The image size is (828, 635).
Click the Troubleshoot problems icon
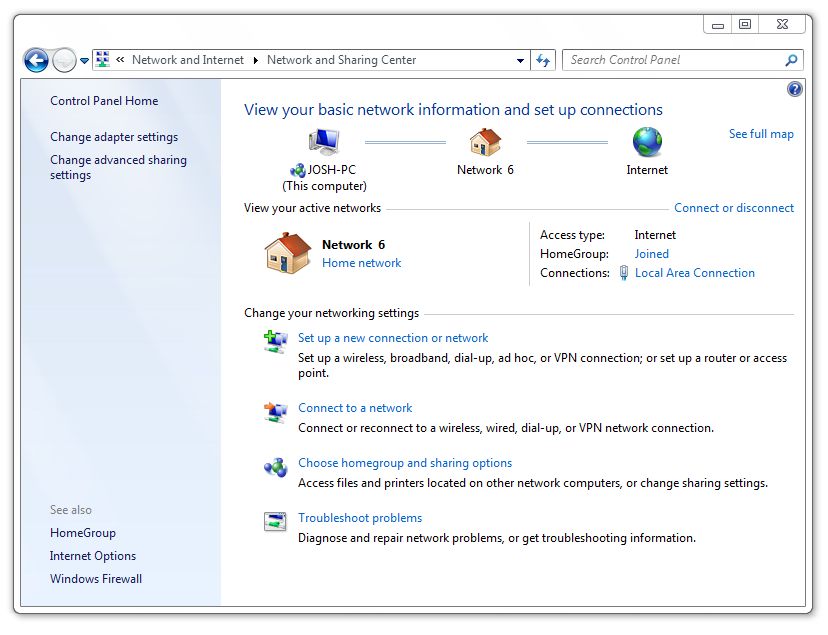coord(275,522)
